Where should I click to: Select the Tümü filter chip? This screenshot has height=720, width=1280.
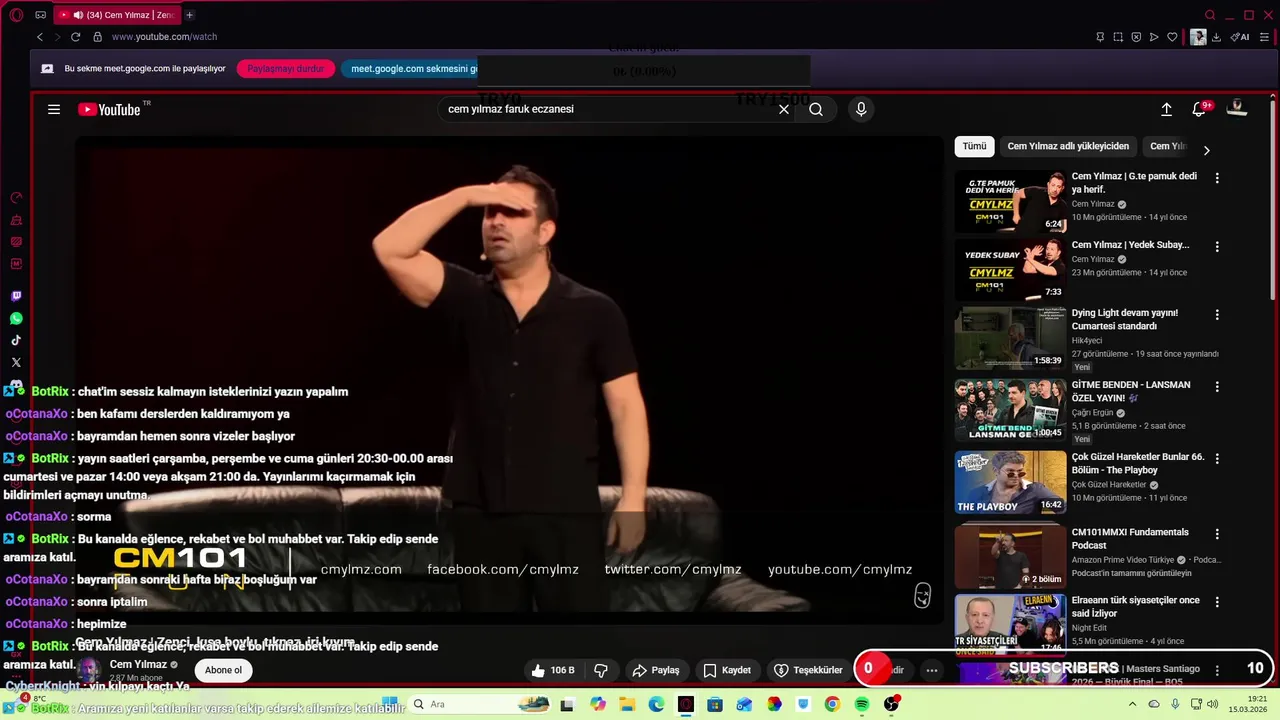[974, 146]
